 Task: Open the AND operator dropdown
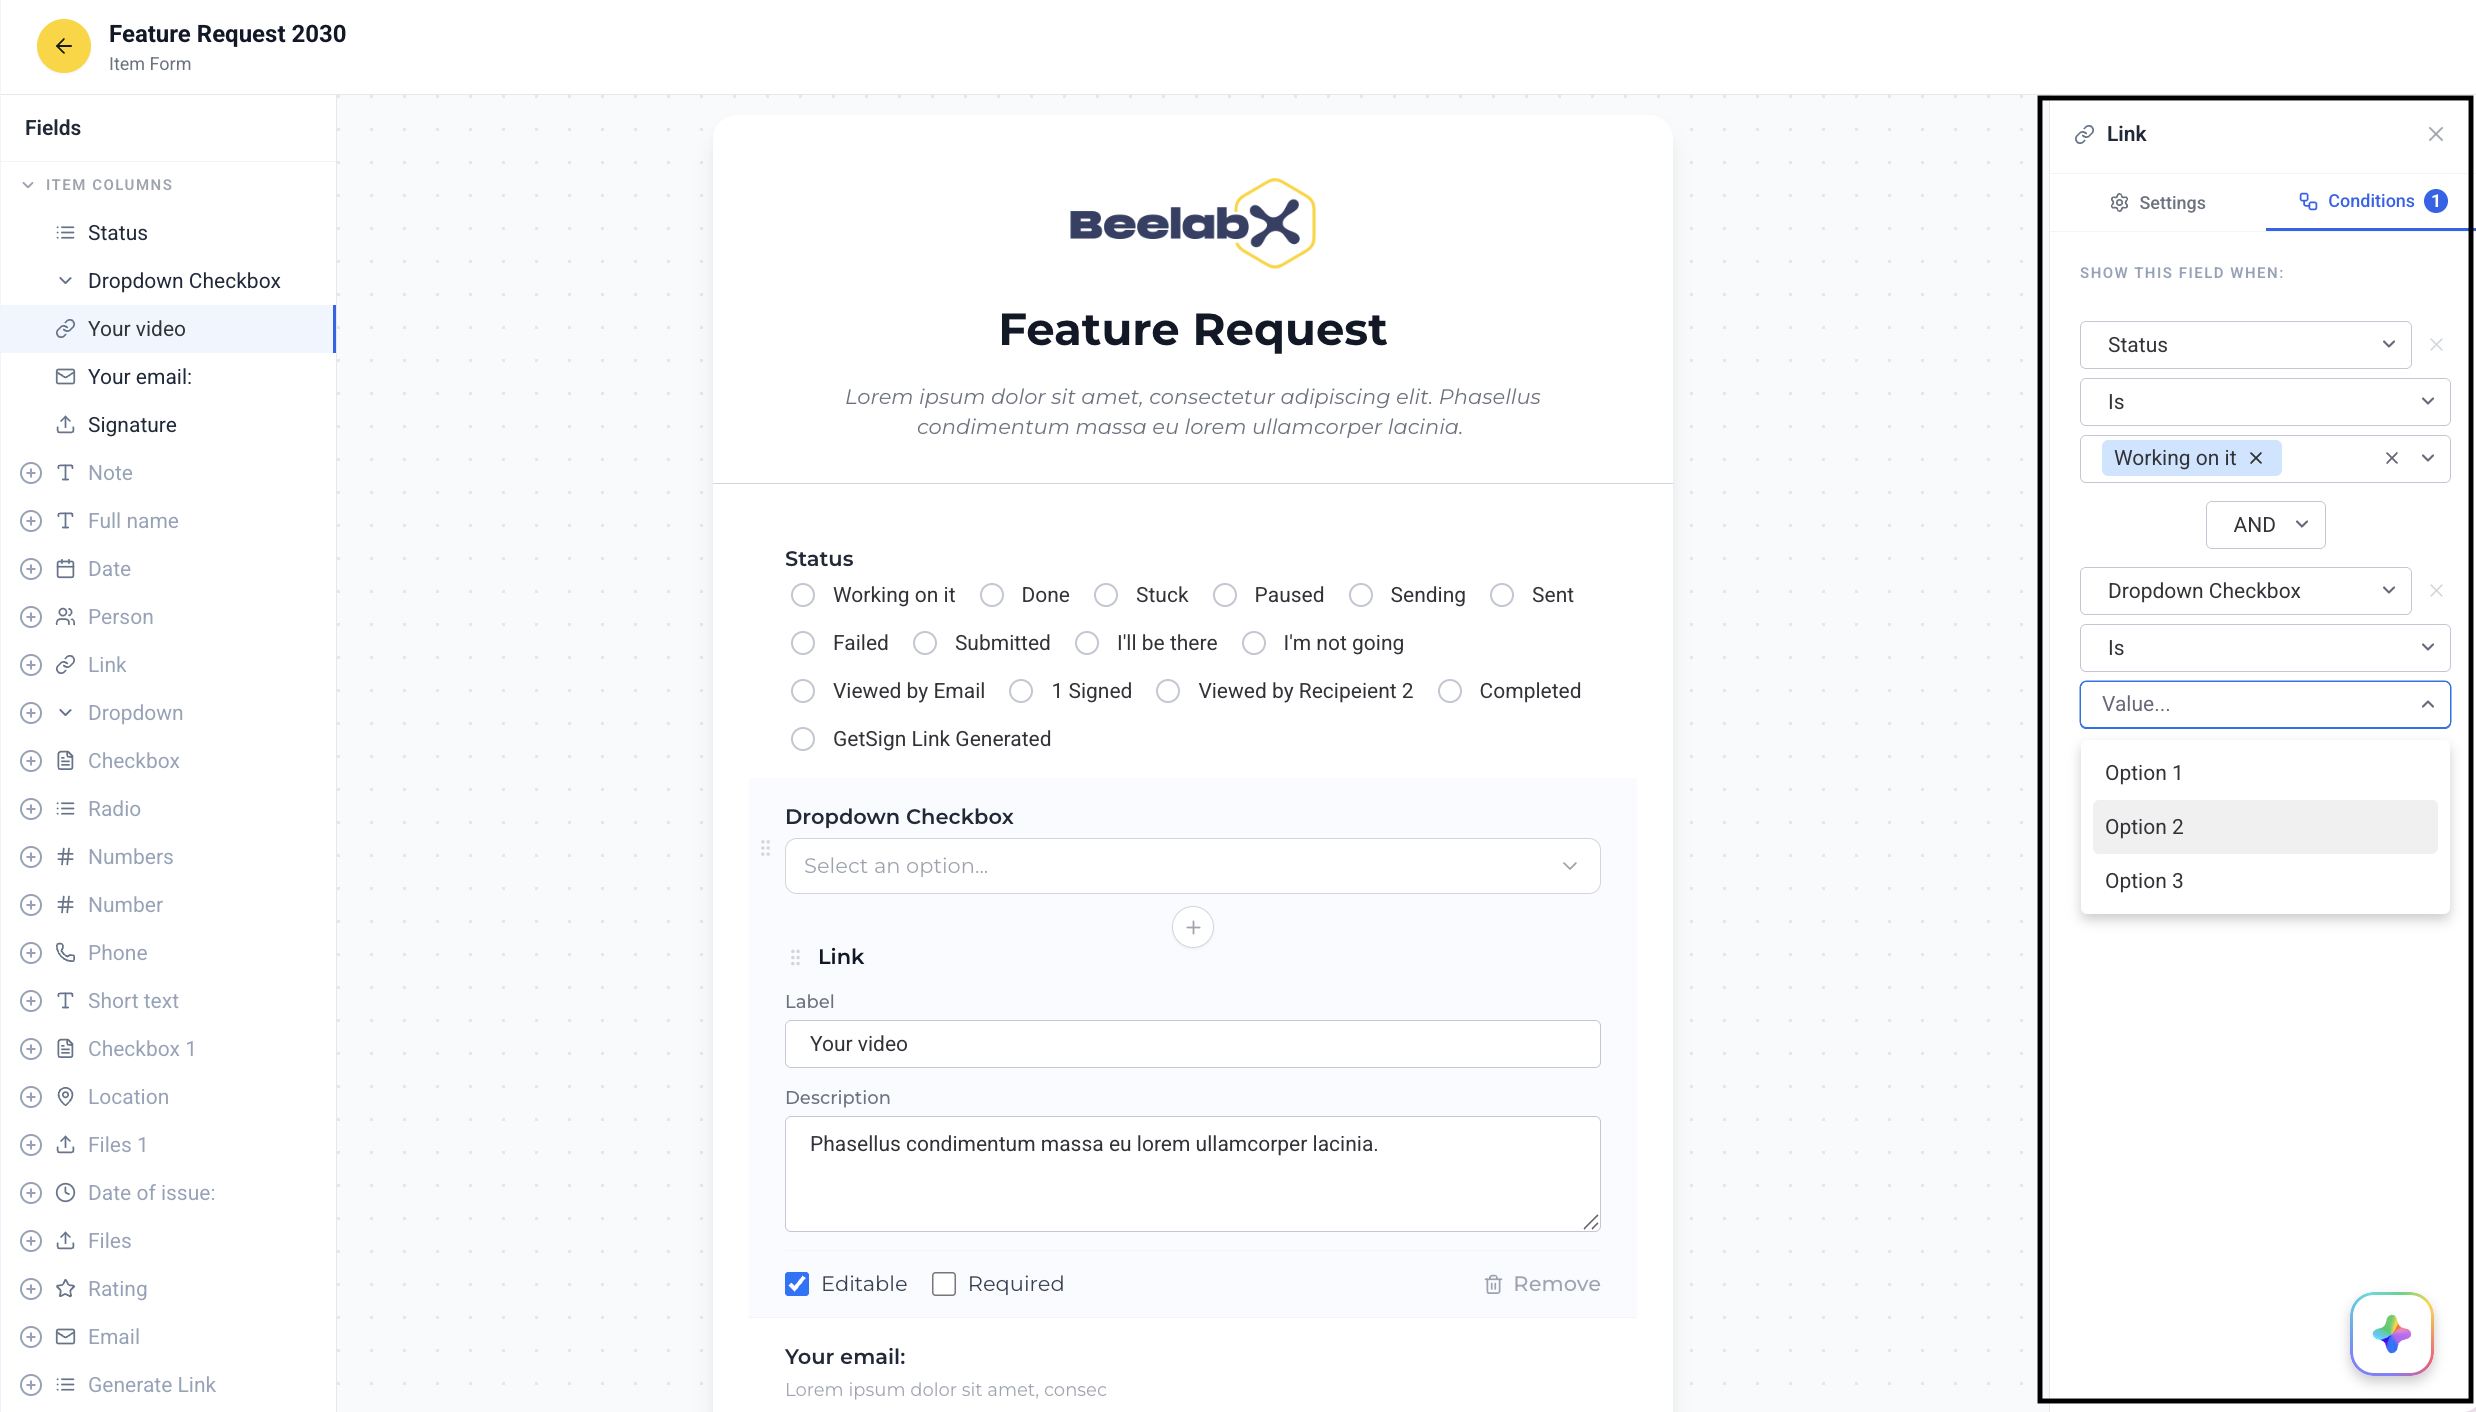[2266, 525]
